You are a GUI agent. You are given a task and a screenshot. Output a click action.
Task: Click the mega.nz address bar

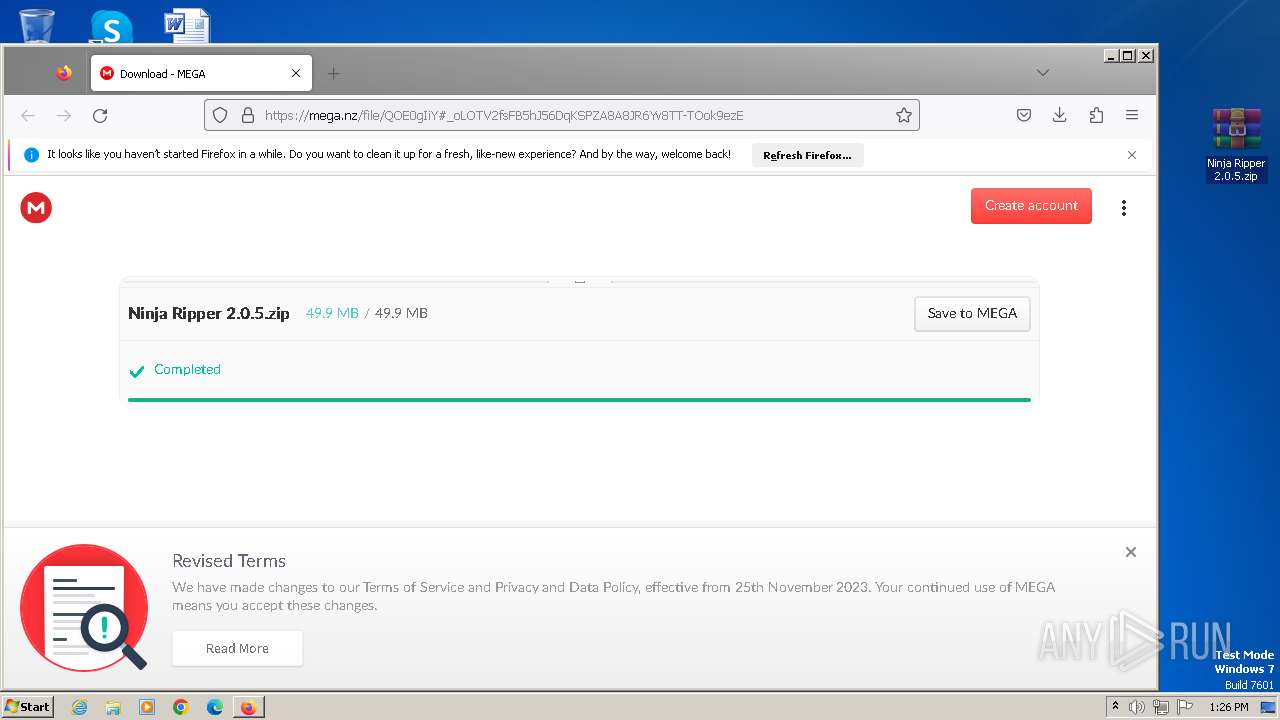coord(562,115)
